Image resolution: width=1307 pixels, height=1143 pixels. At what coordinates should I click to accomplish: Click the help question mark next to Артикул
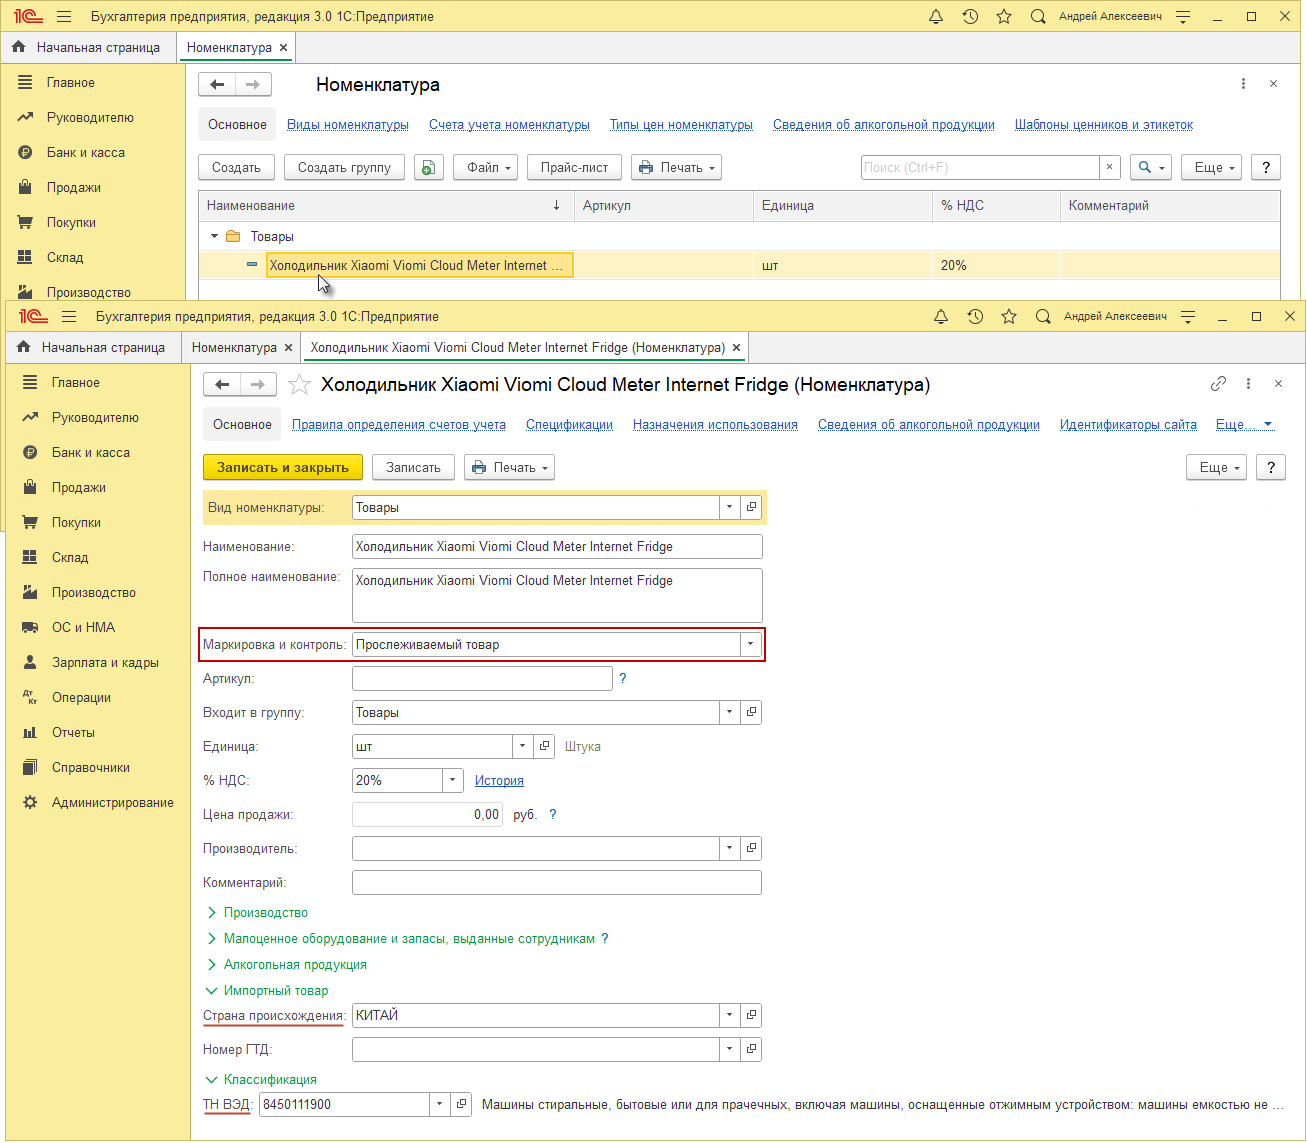click(623, 679)
